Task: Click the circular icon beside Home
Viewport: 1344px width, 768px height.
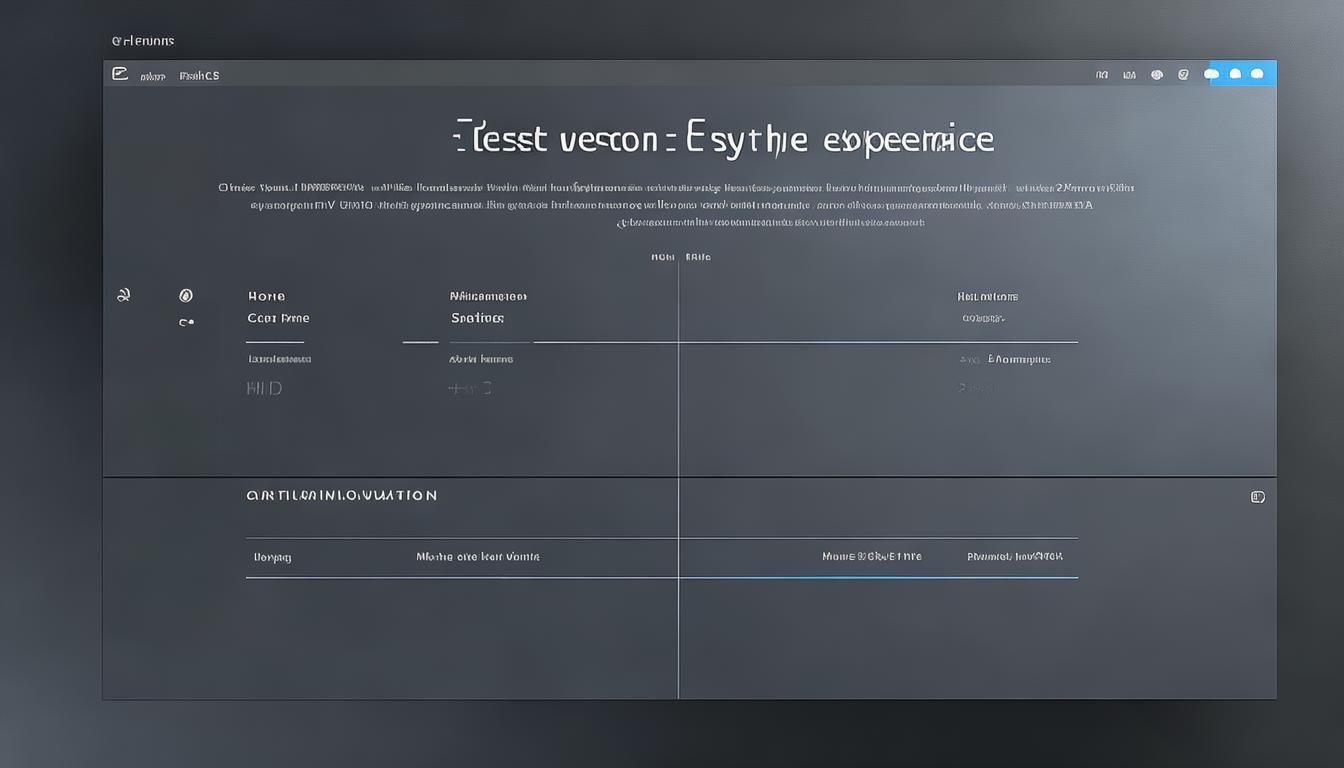Action: [185, 295]
